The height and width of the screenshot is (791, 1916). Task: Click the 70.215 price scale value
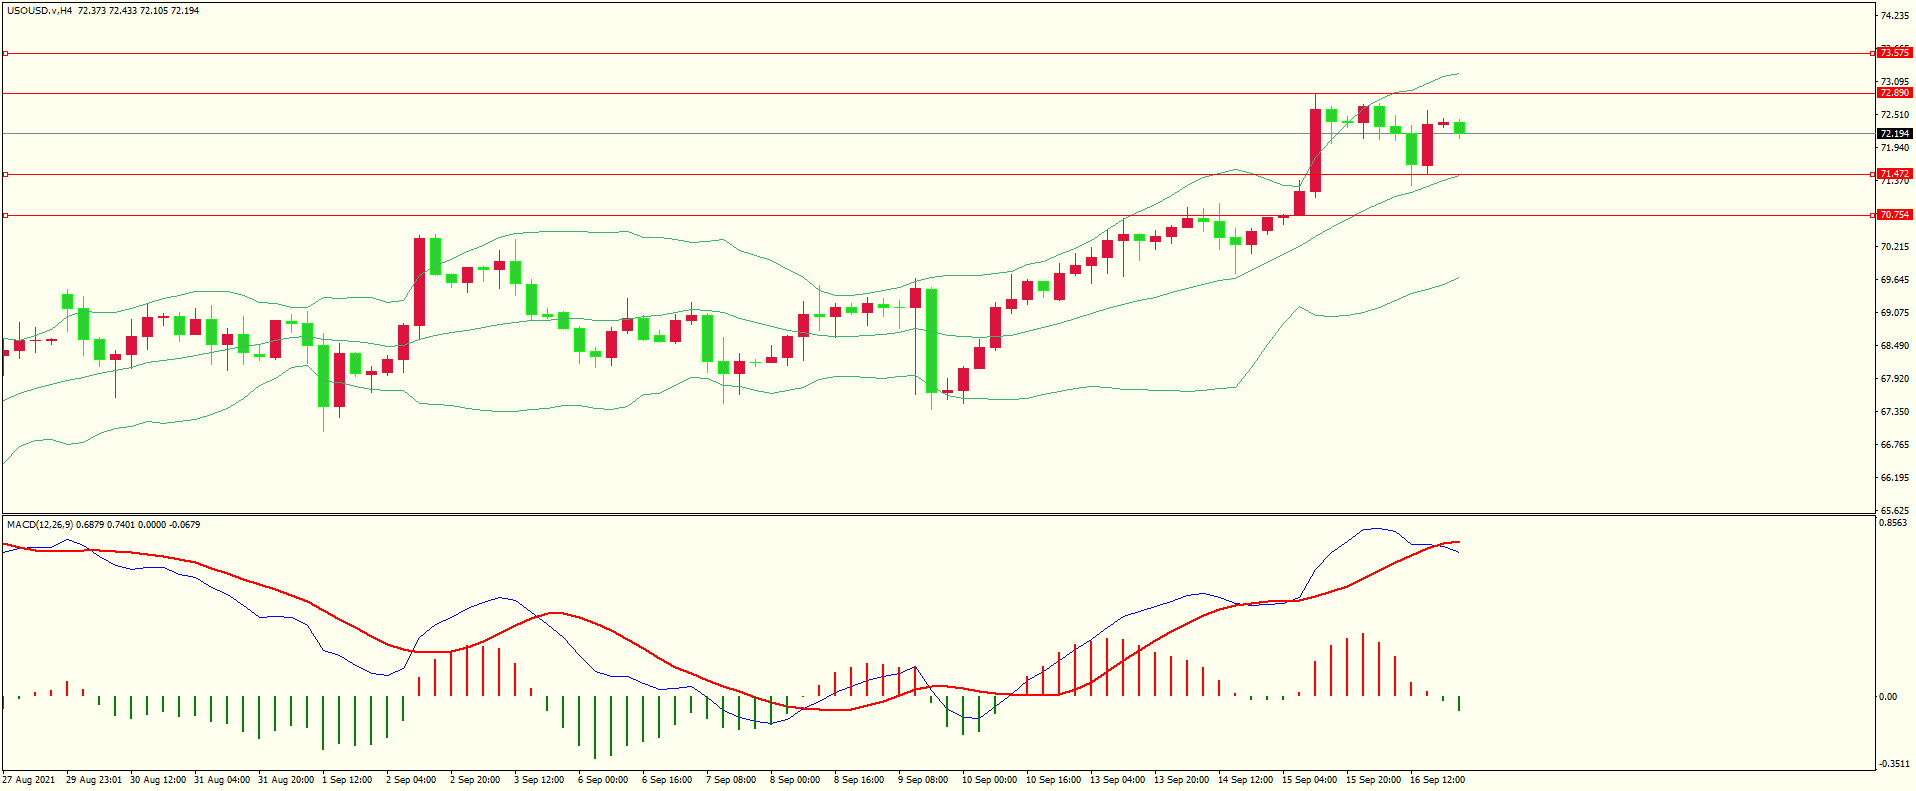click(x=1895, y=247)
